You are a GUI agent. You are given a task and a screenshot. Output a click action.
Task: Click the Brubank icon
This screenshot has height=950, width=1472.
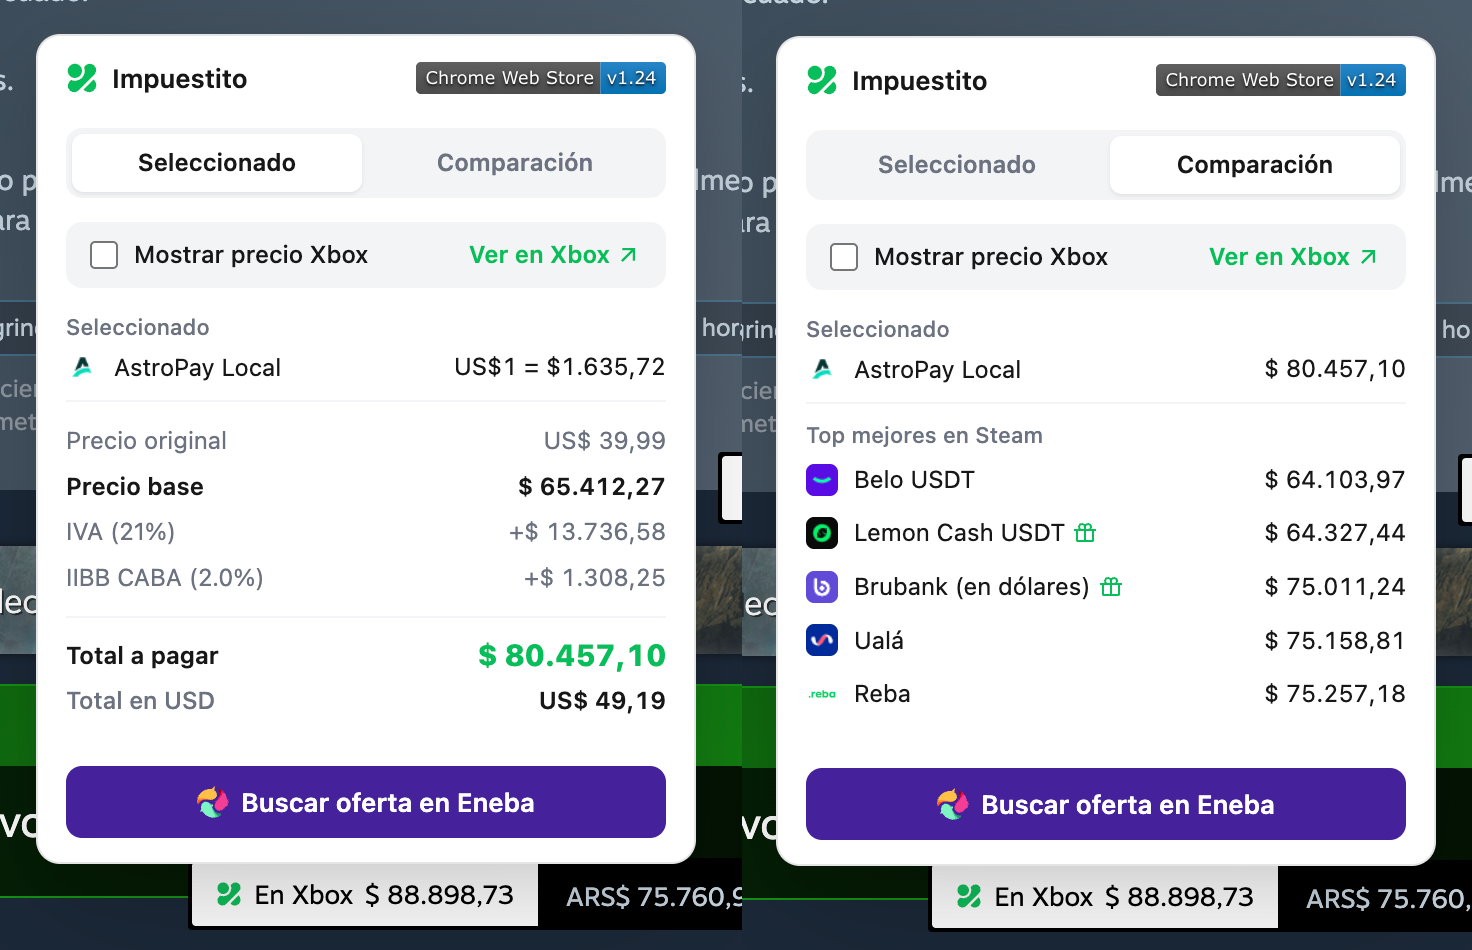pos(822,587)
